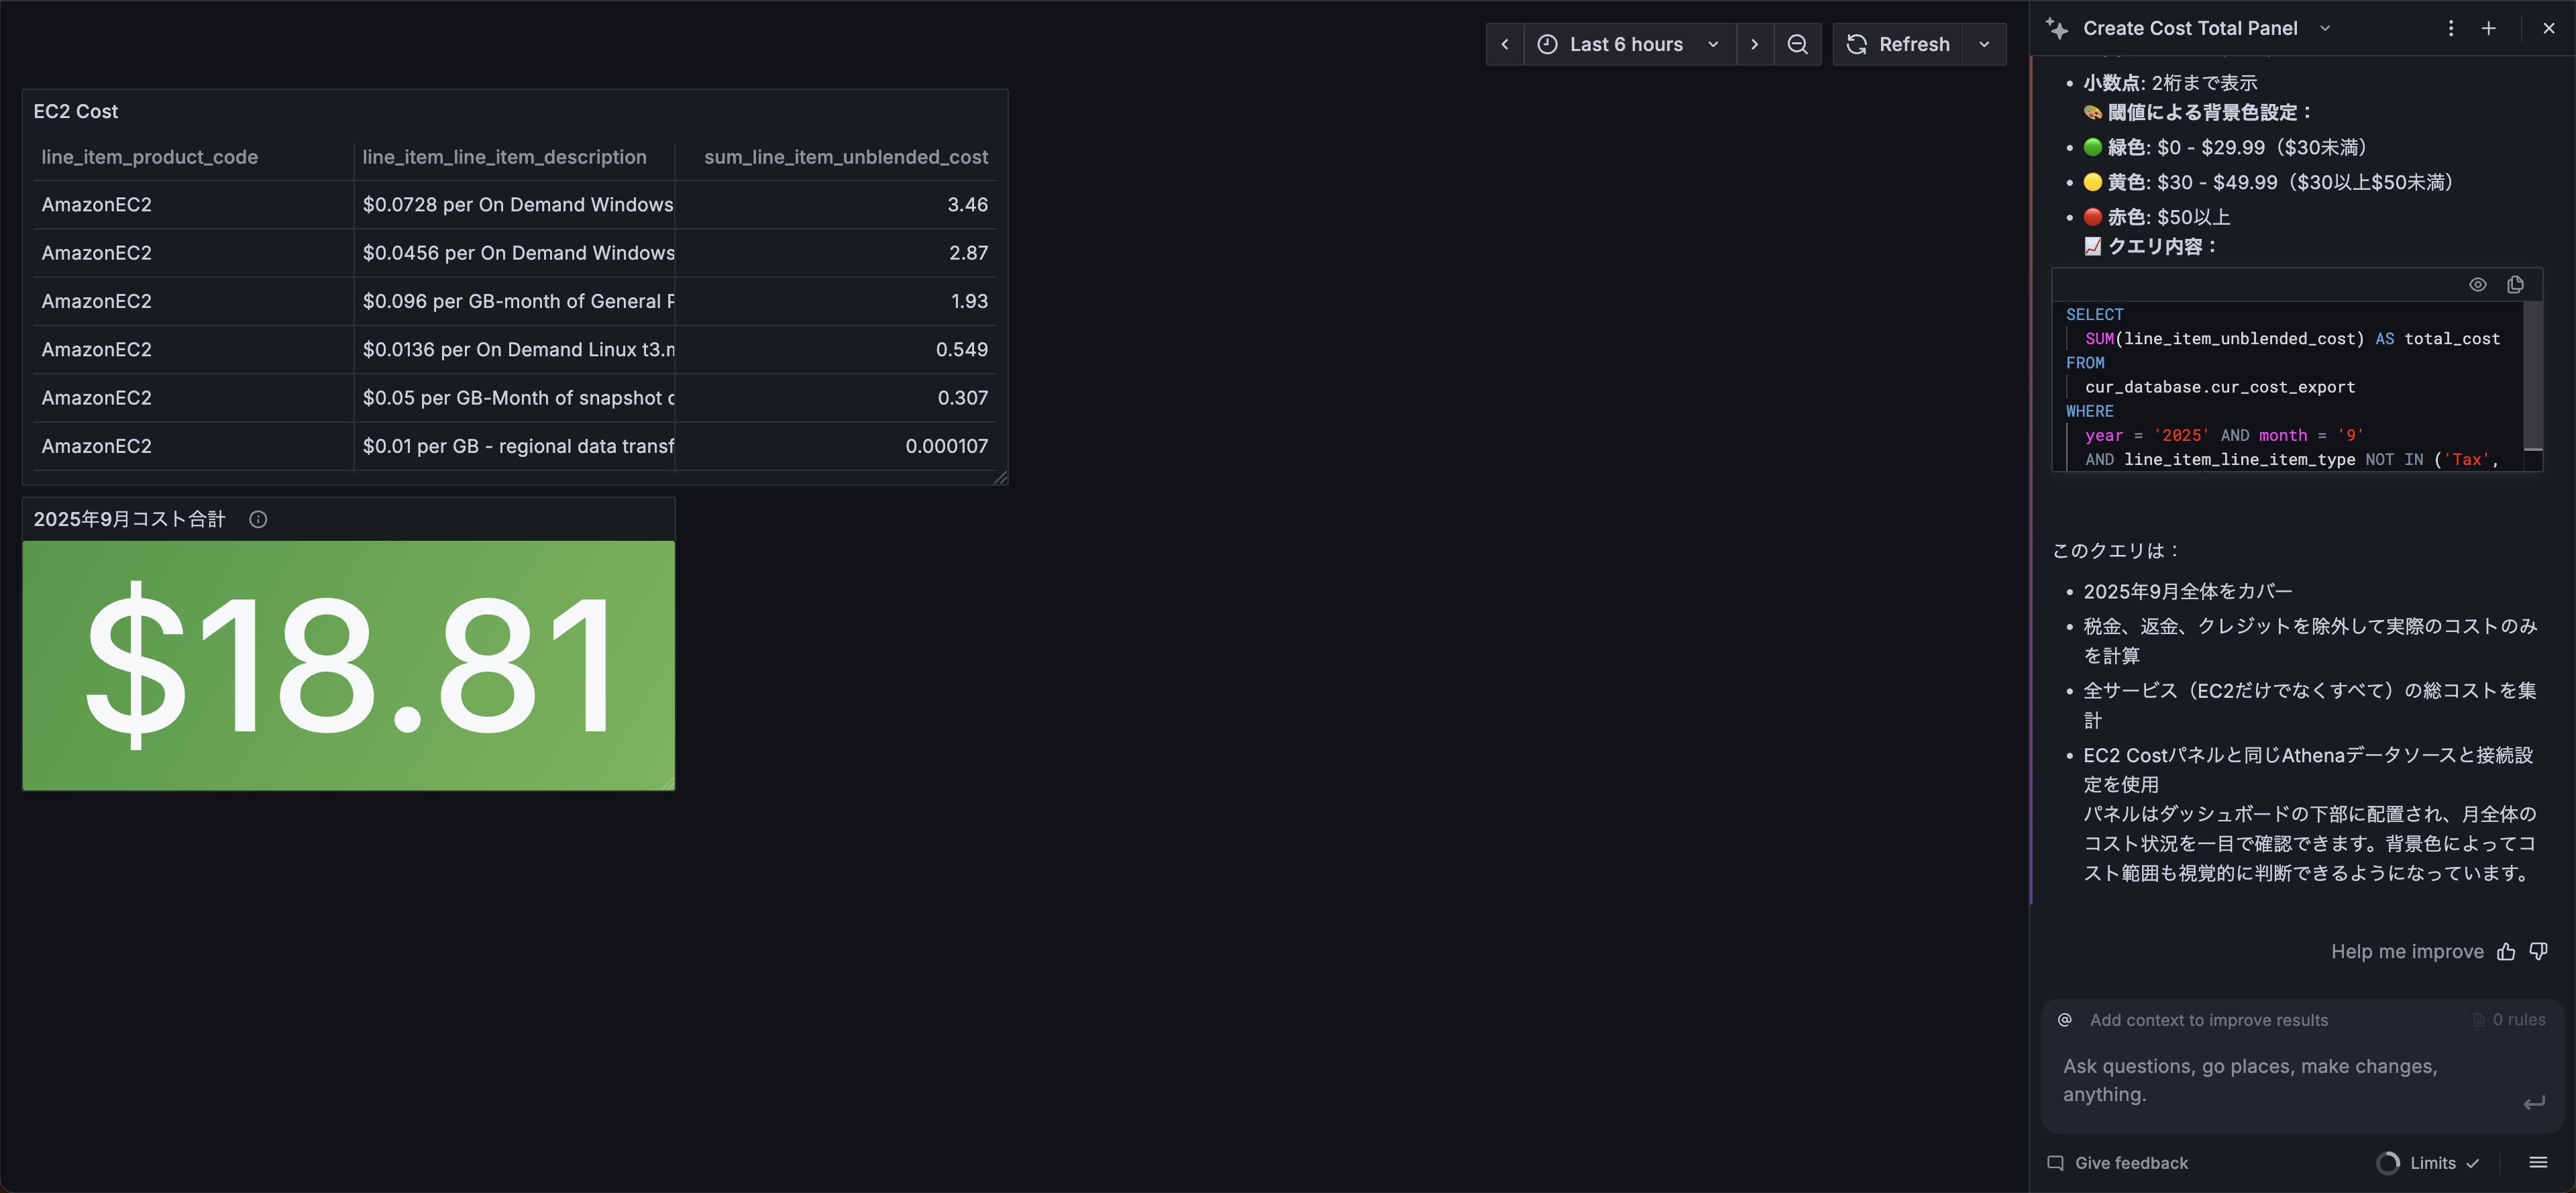
Task: Sort by sum_line_item_unblended_cost column header
Action: tap(845, 157)
